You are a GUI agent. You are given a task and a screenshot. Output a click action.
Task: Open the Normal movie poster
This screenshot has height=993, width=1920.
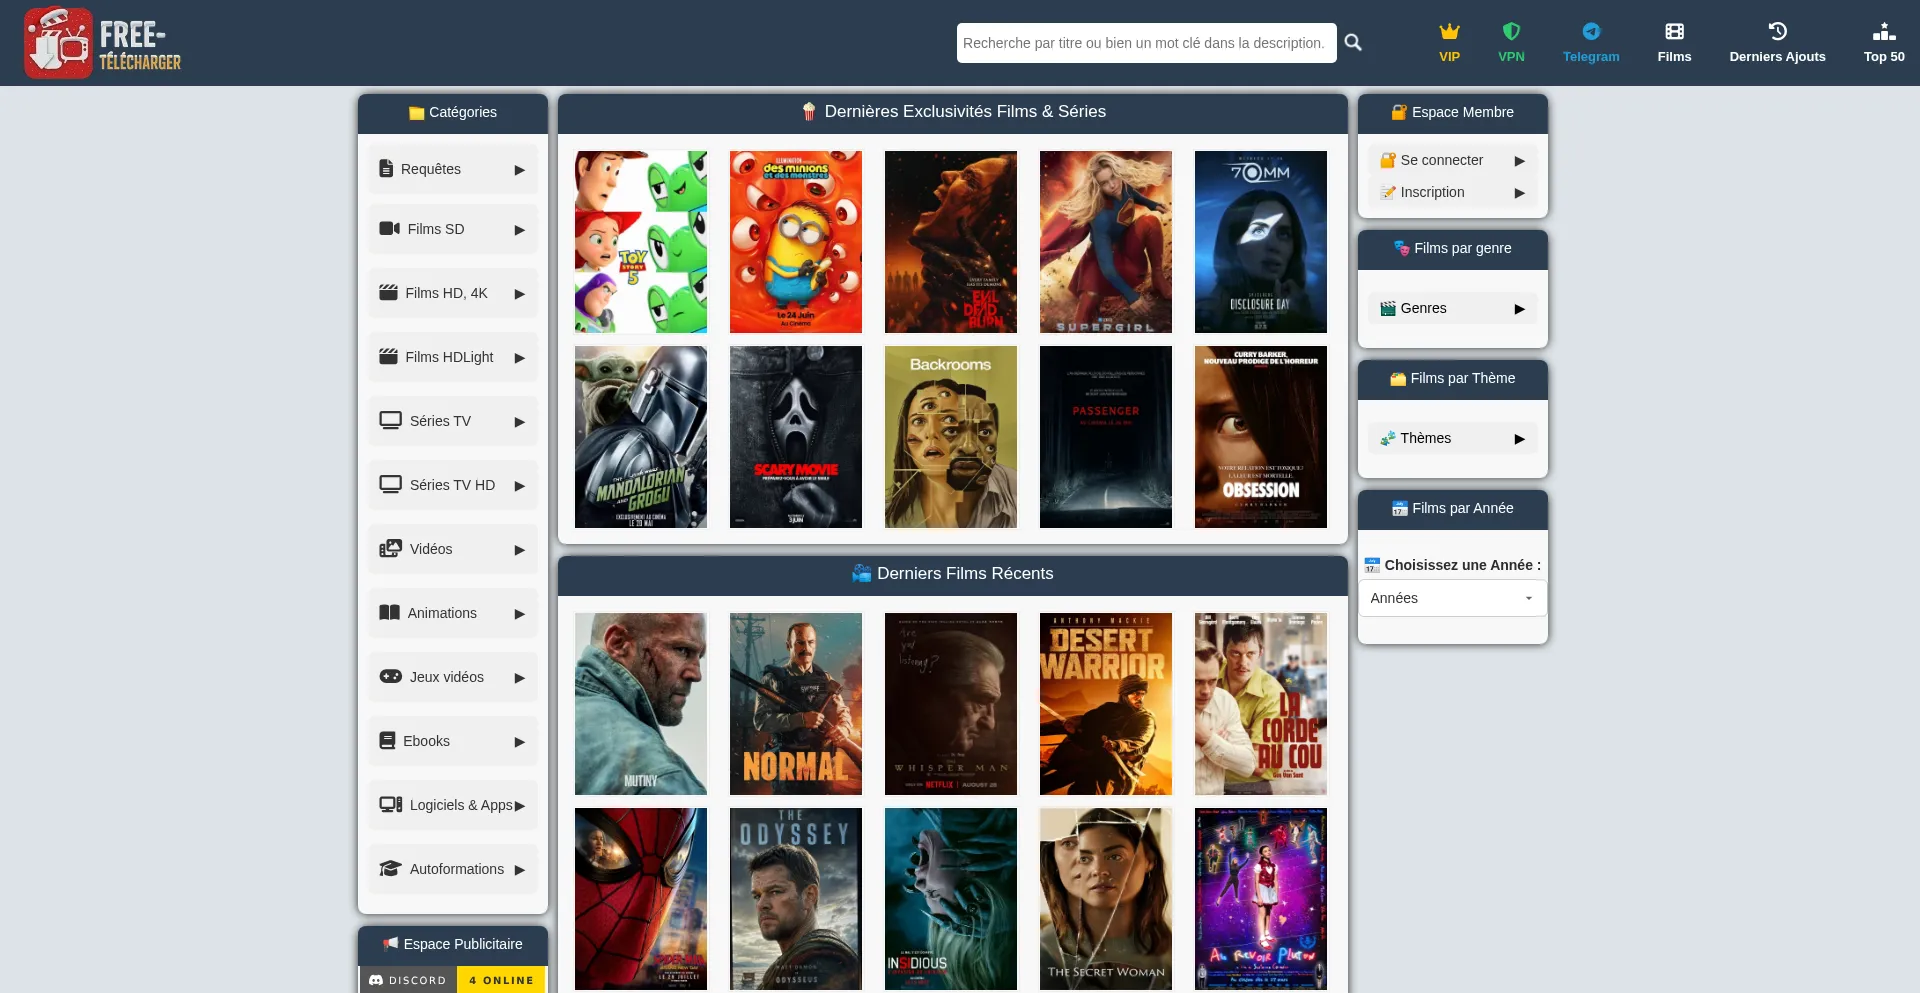[796, 704]
